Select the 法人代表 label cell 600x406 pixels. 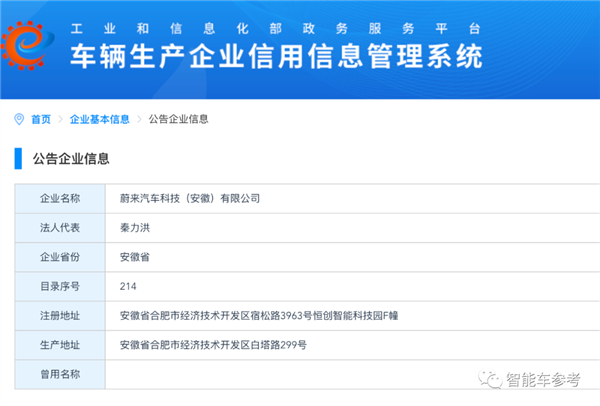[60, 228]
